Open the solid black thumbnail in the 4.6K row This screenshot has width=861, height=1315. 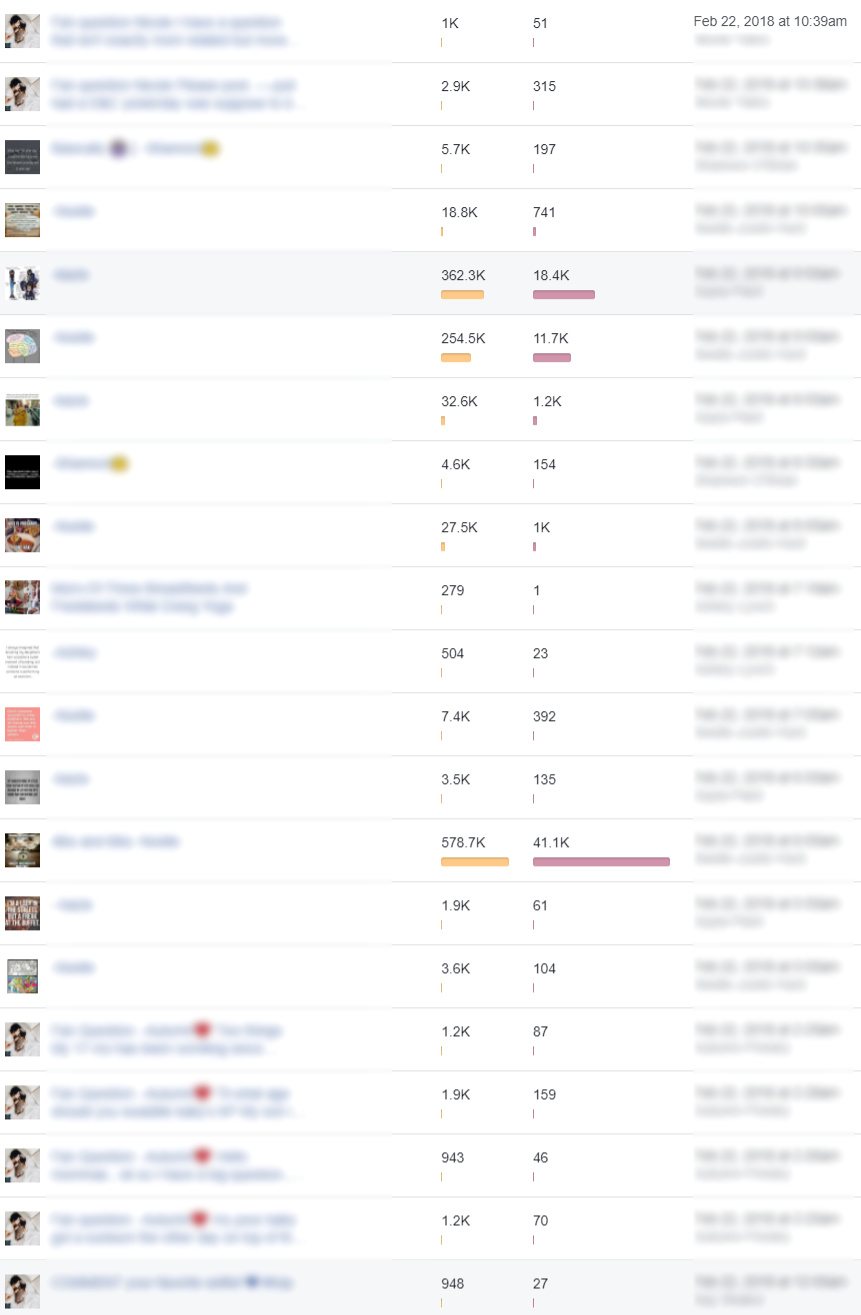(22, 472)
